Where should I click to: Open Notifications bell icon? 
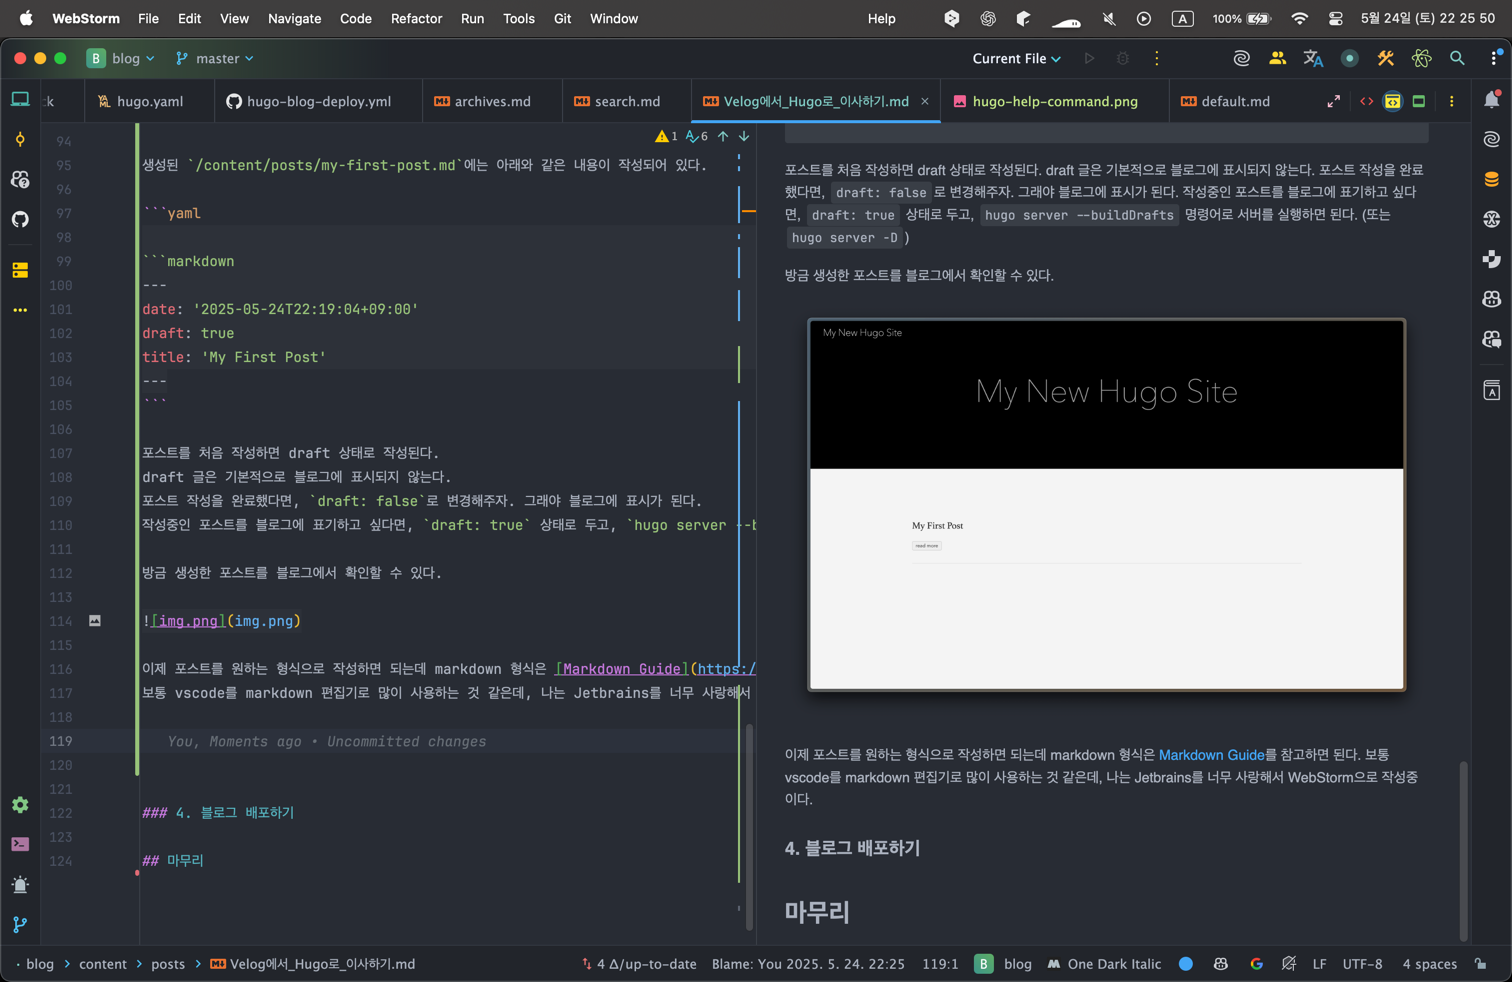click(x=1491, y=100)
